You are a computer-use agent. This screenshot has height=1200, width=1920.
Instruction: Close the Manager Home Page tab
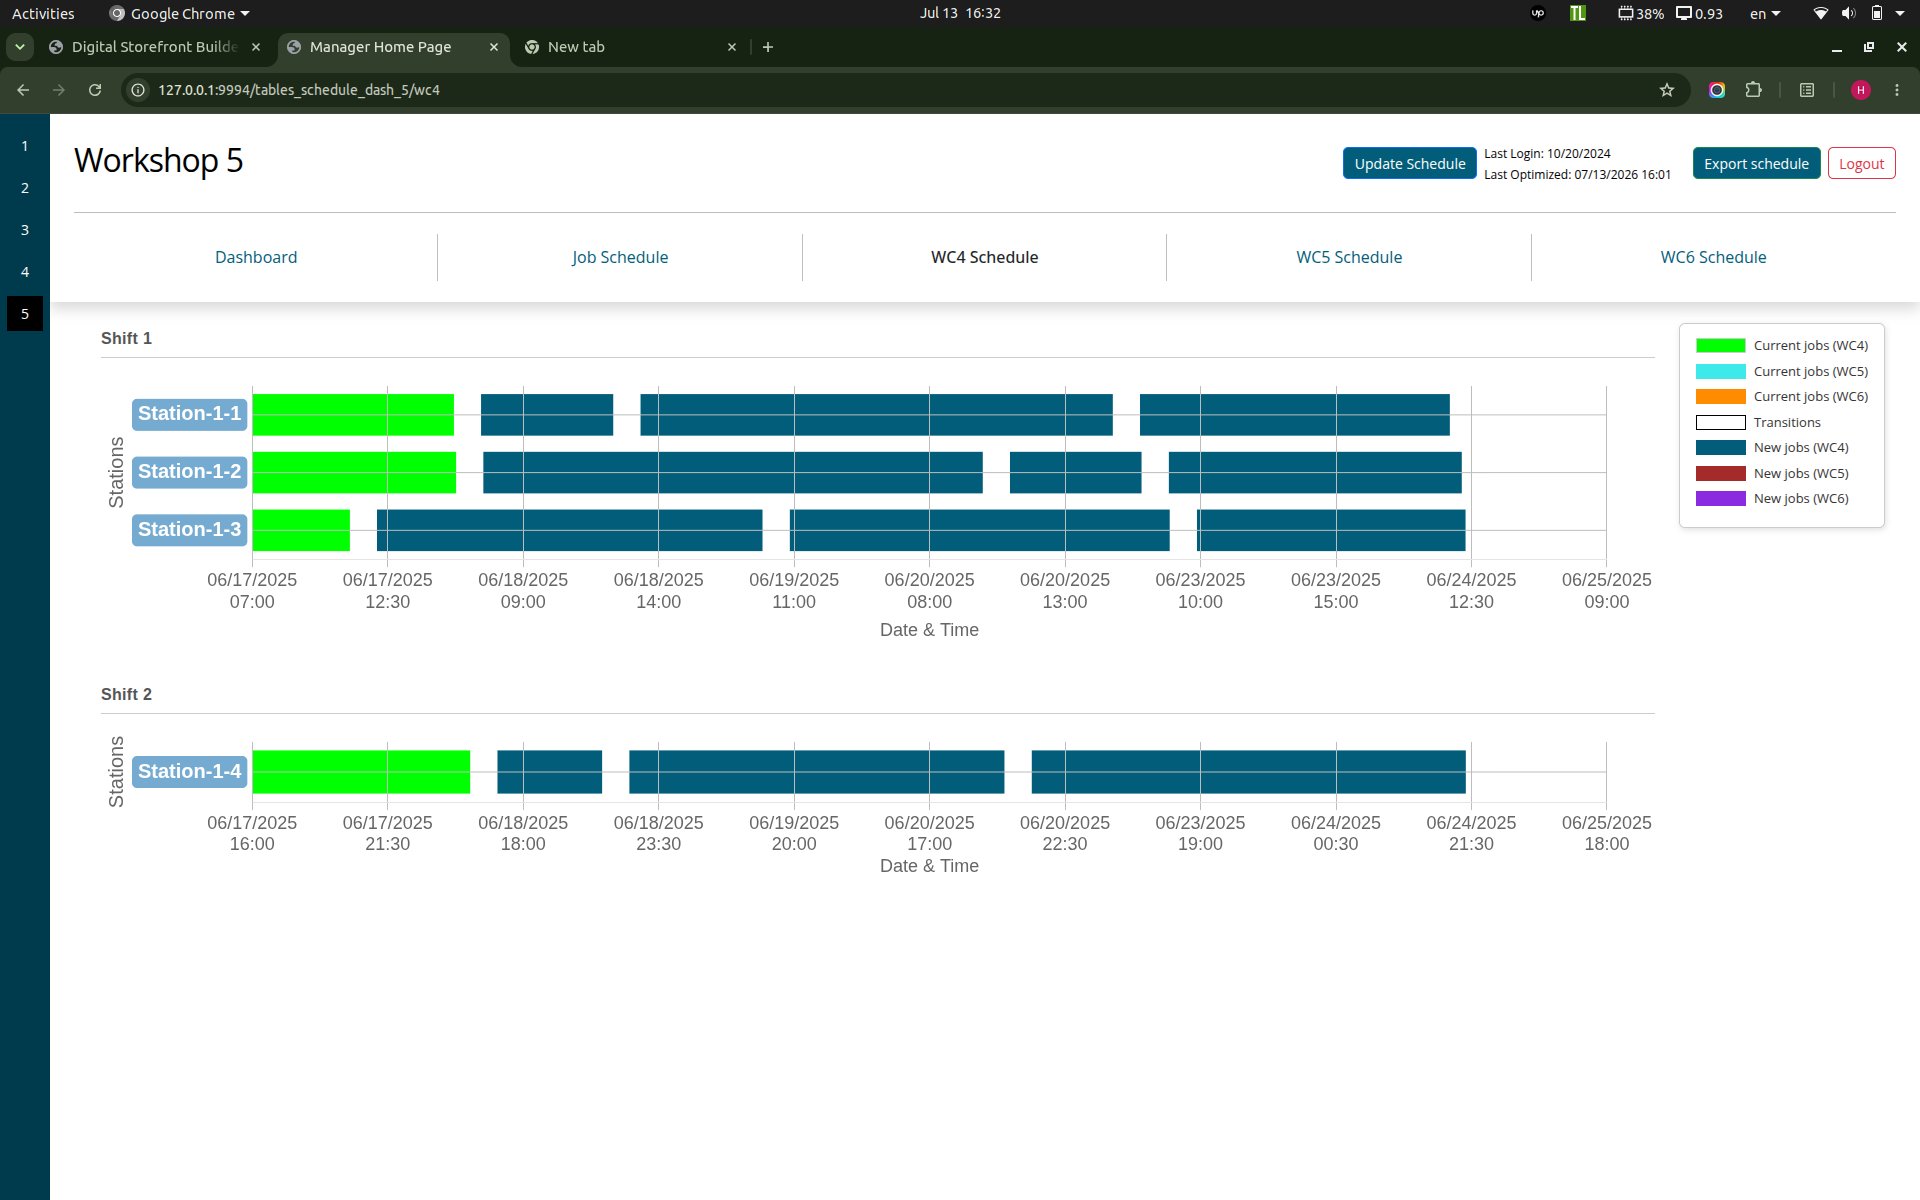(x=494, y=47)
